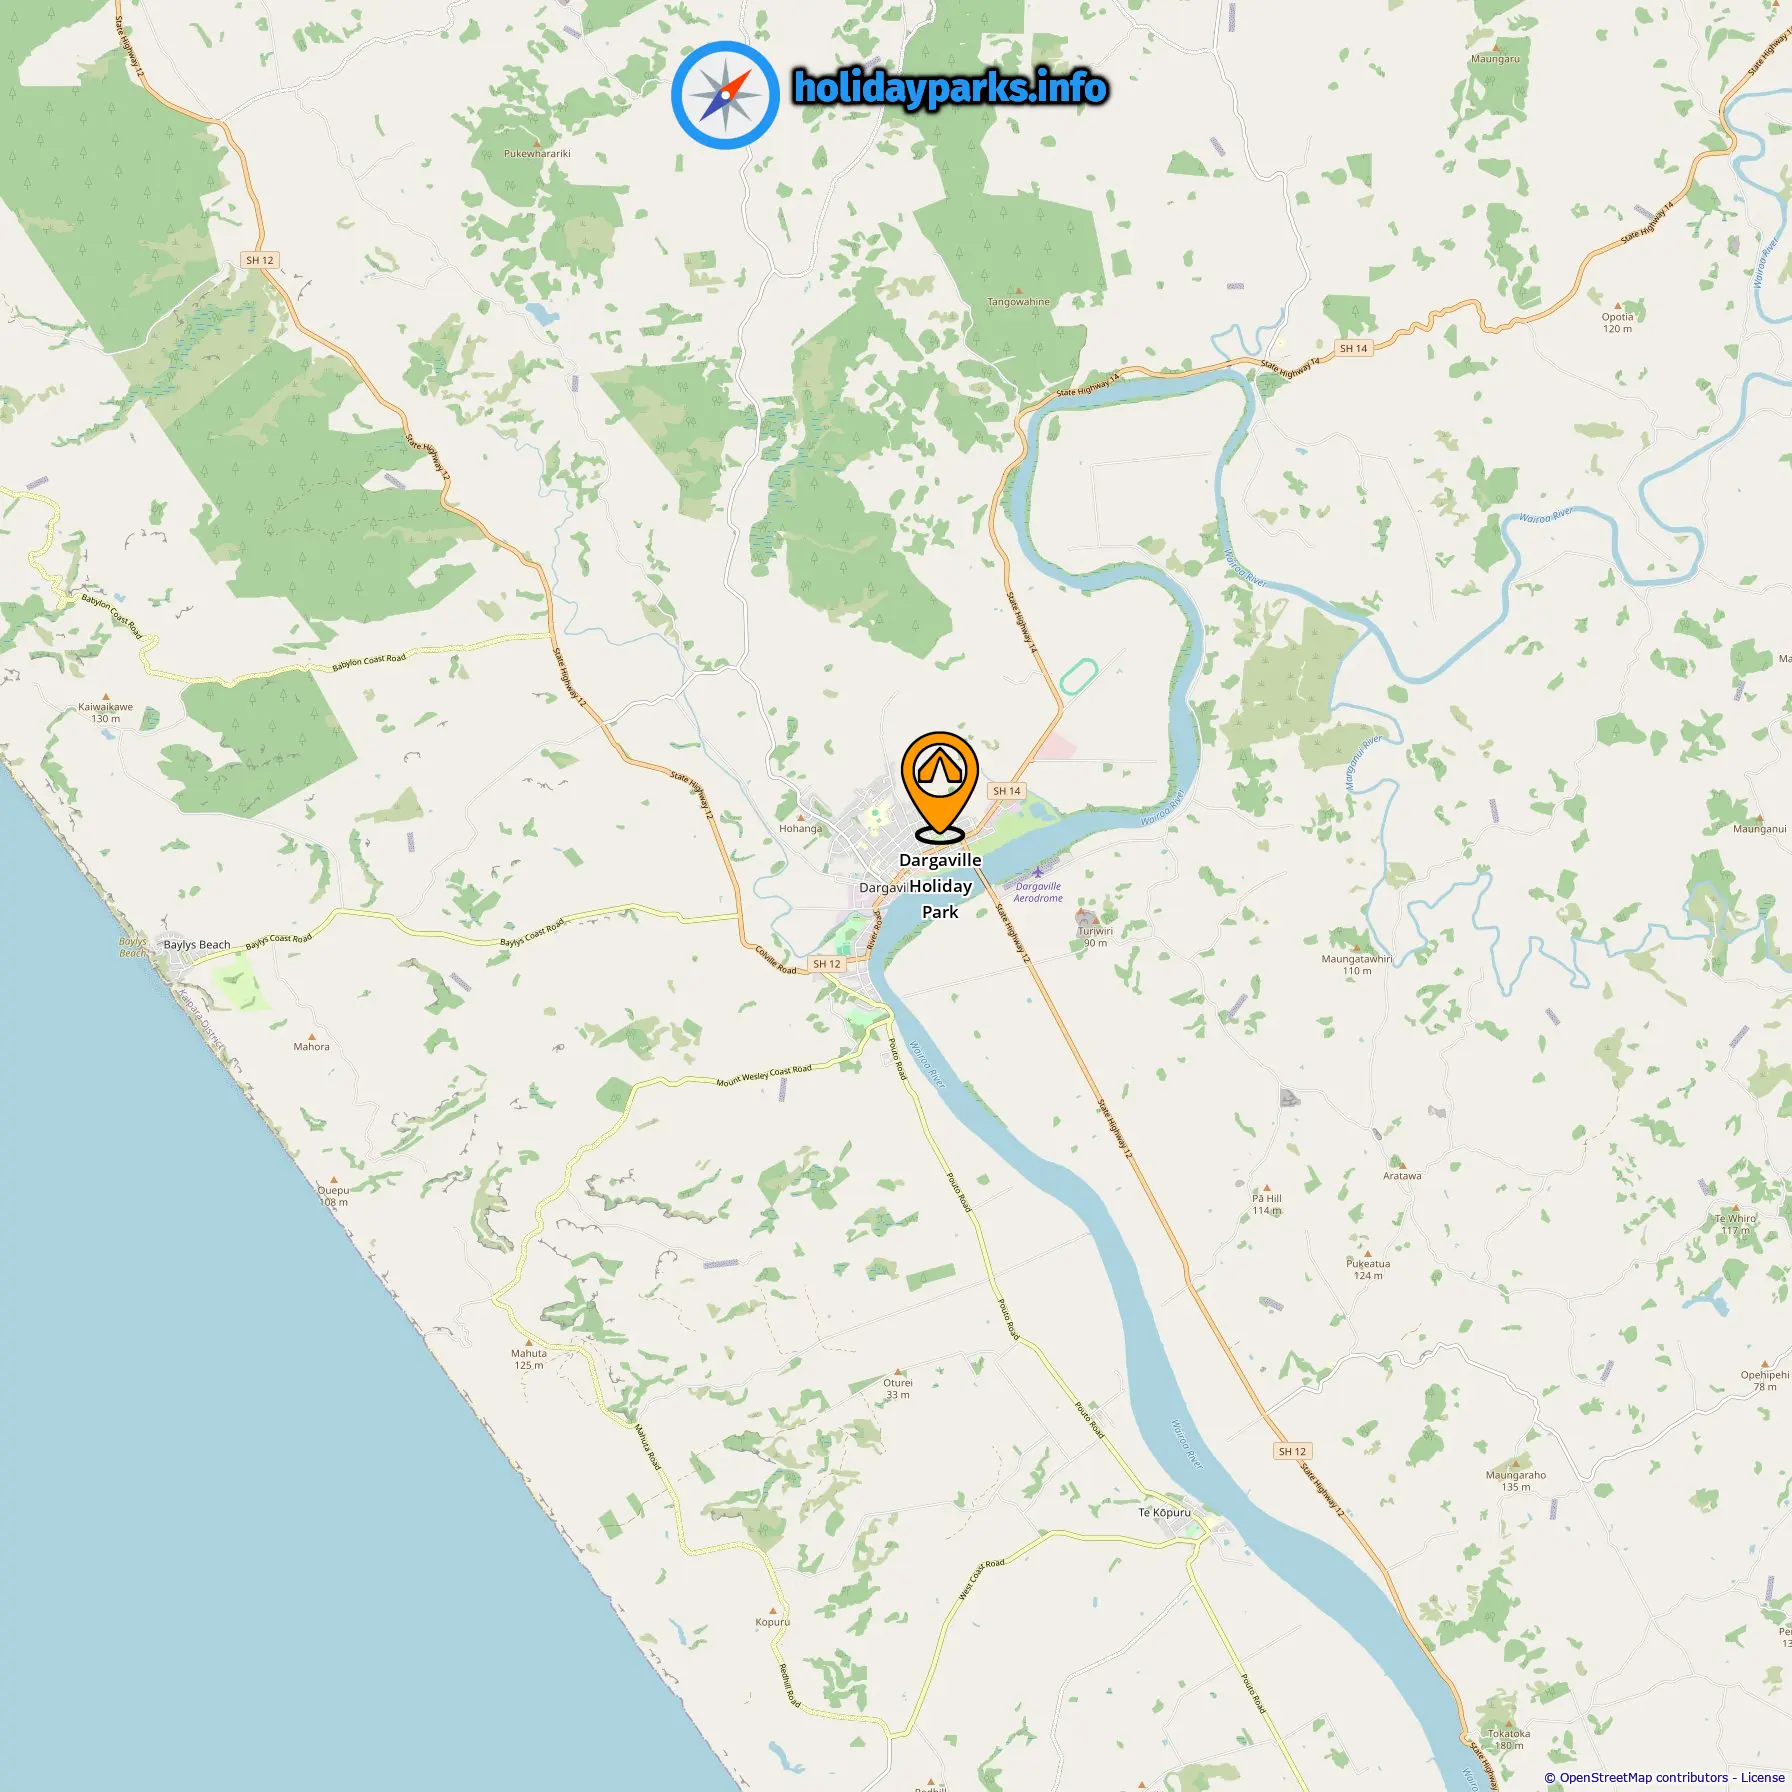This screenshot has width=1792, height=1792.
Task: Click the Baylys Beach town label
Action: [x=197, y=944]
